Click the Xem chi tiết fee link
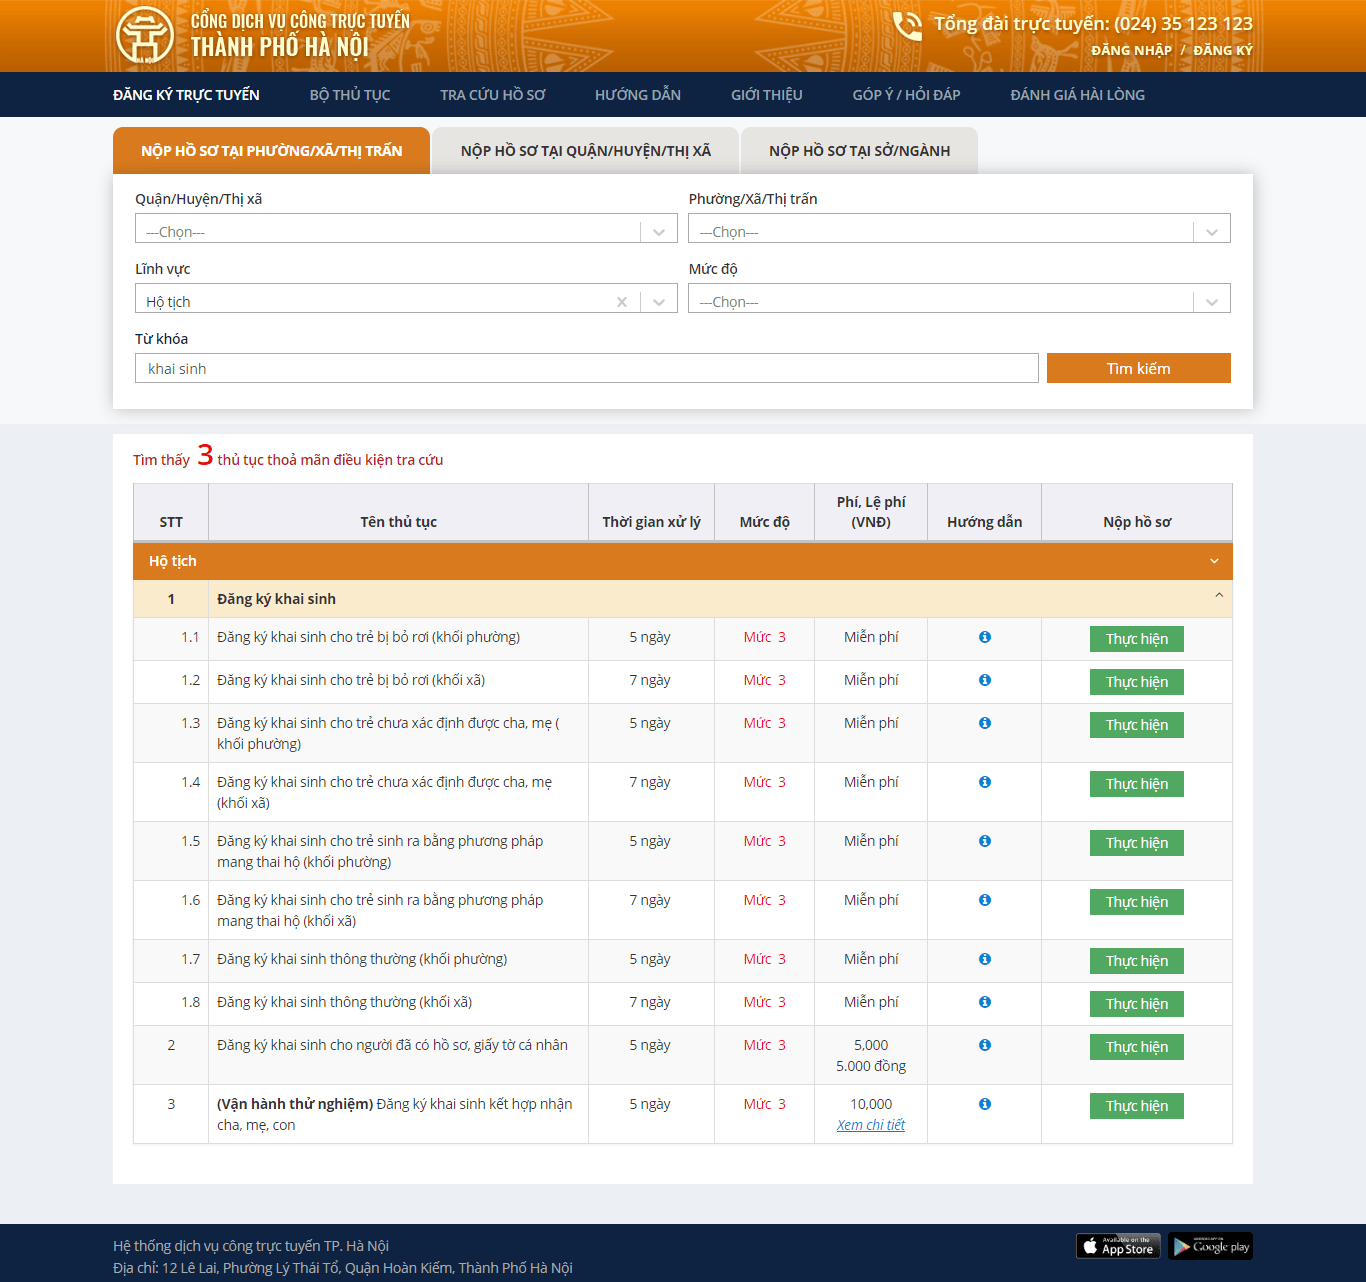This screenshot has width=1366, height=1282. coord(870,1125)
